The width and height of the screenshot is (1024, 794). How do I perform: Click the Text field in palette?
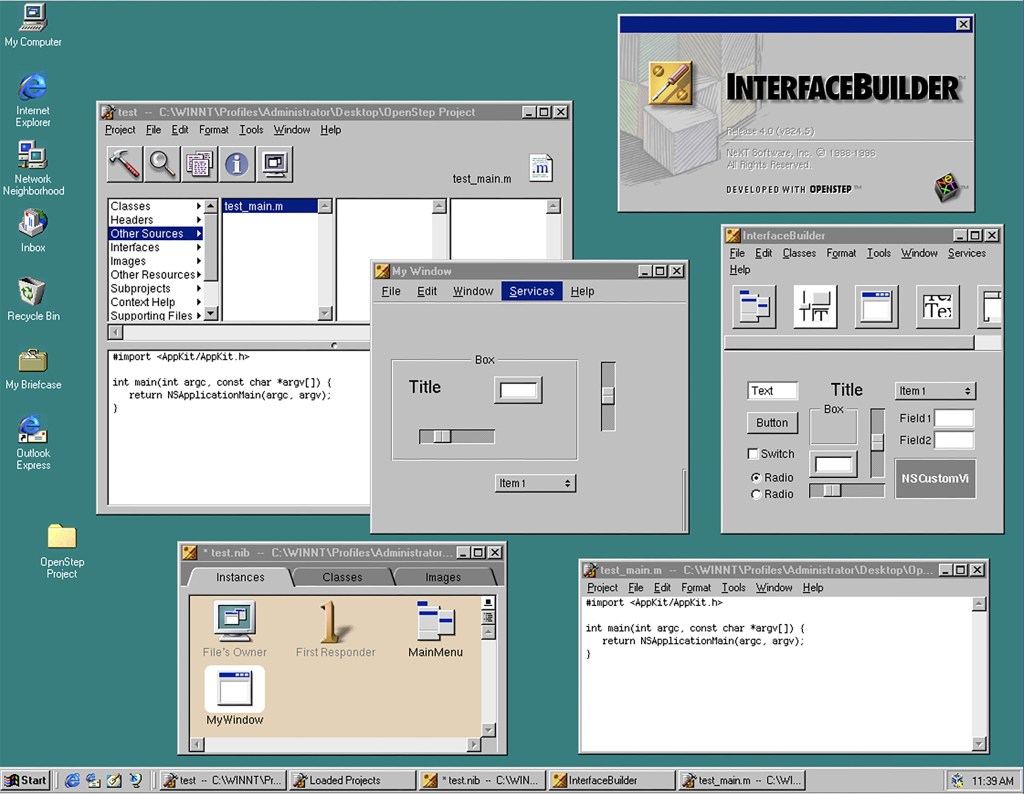[x=772, y=390]
